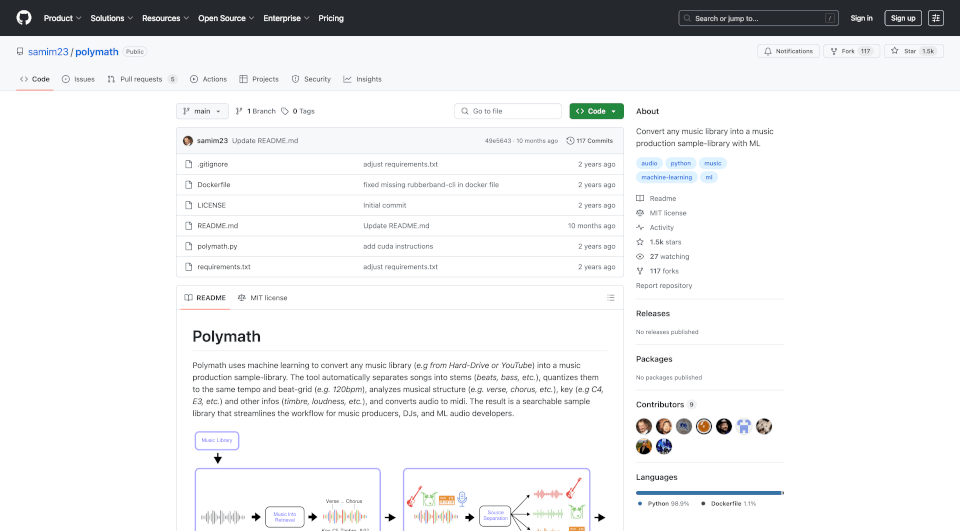This screenshot has width=960, height=531.
Task: Expand the Open Source menu
Action: (x=226, y=18)
